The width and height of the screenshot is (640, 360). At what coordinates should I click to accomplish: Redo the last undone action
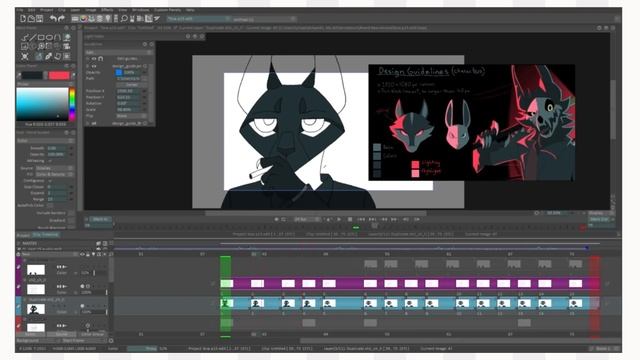coord(61,18)
